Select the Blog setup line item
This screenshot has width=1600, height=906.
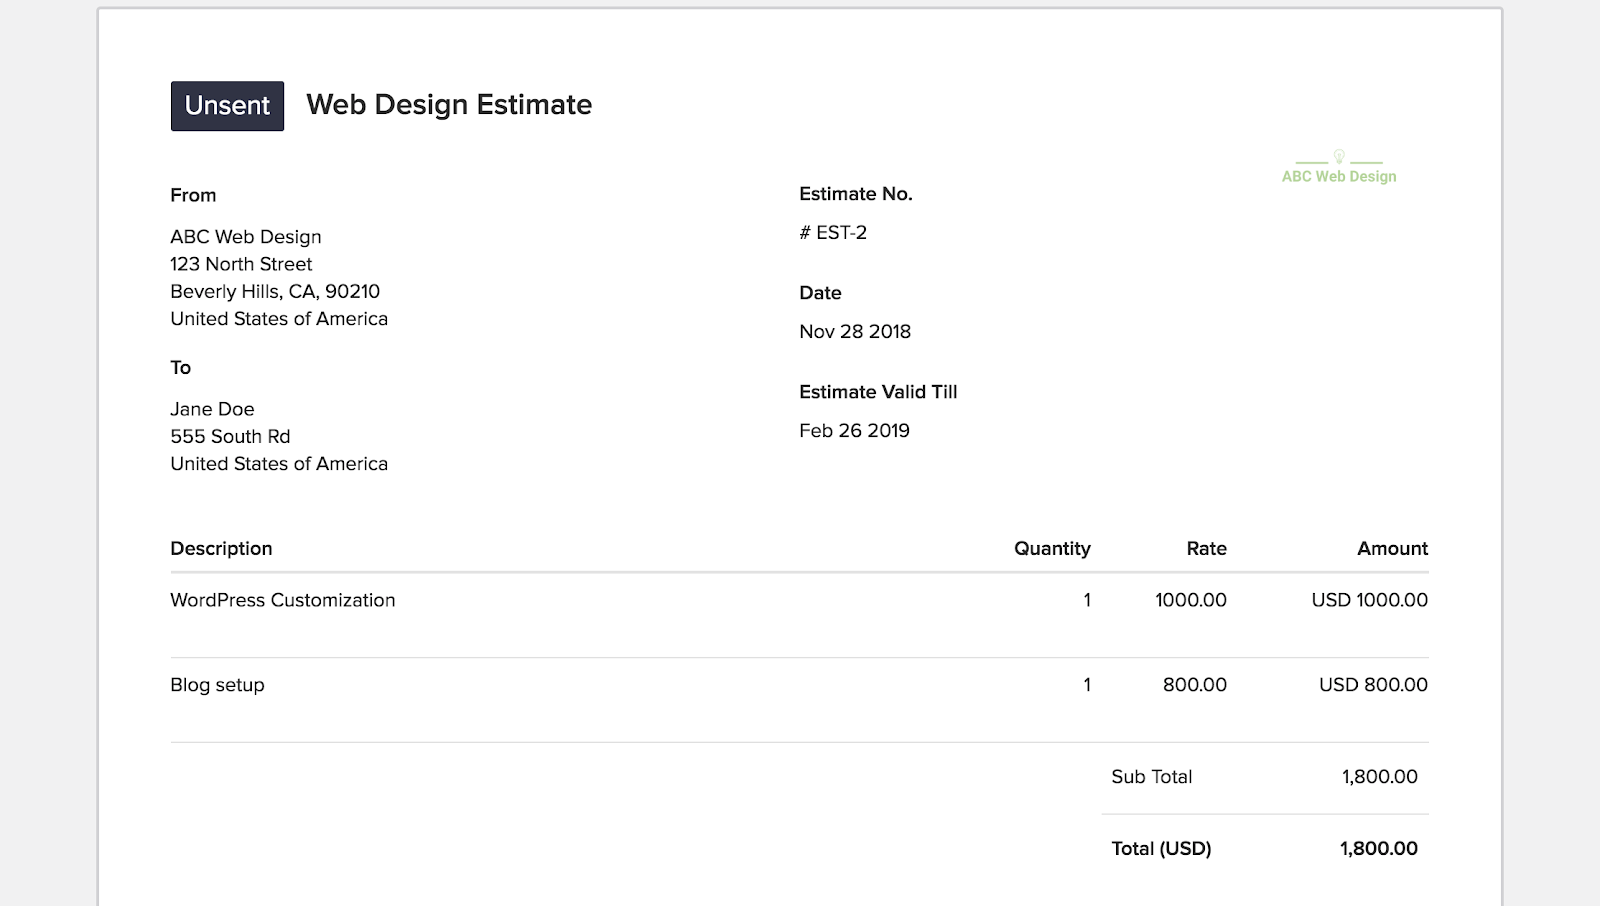tap(217, 685)
